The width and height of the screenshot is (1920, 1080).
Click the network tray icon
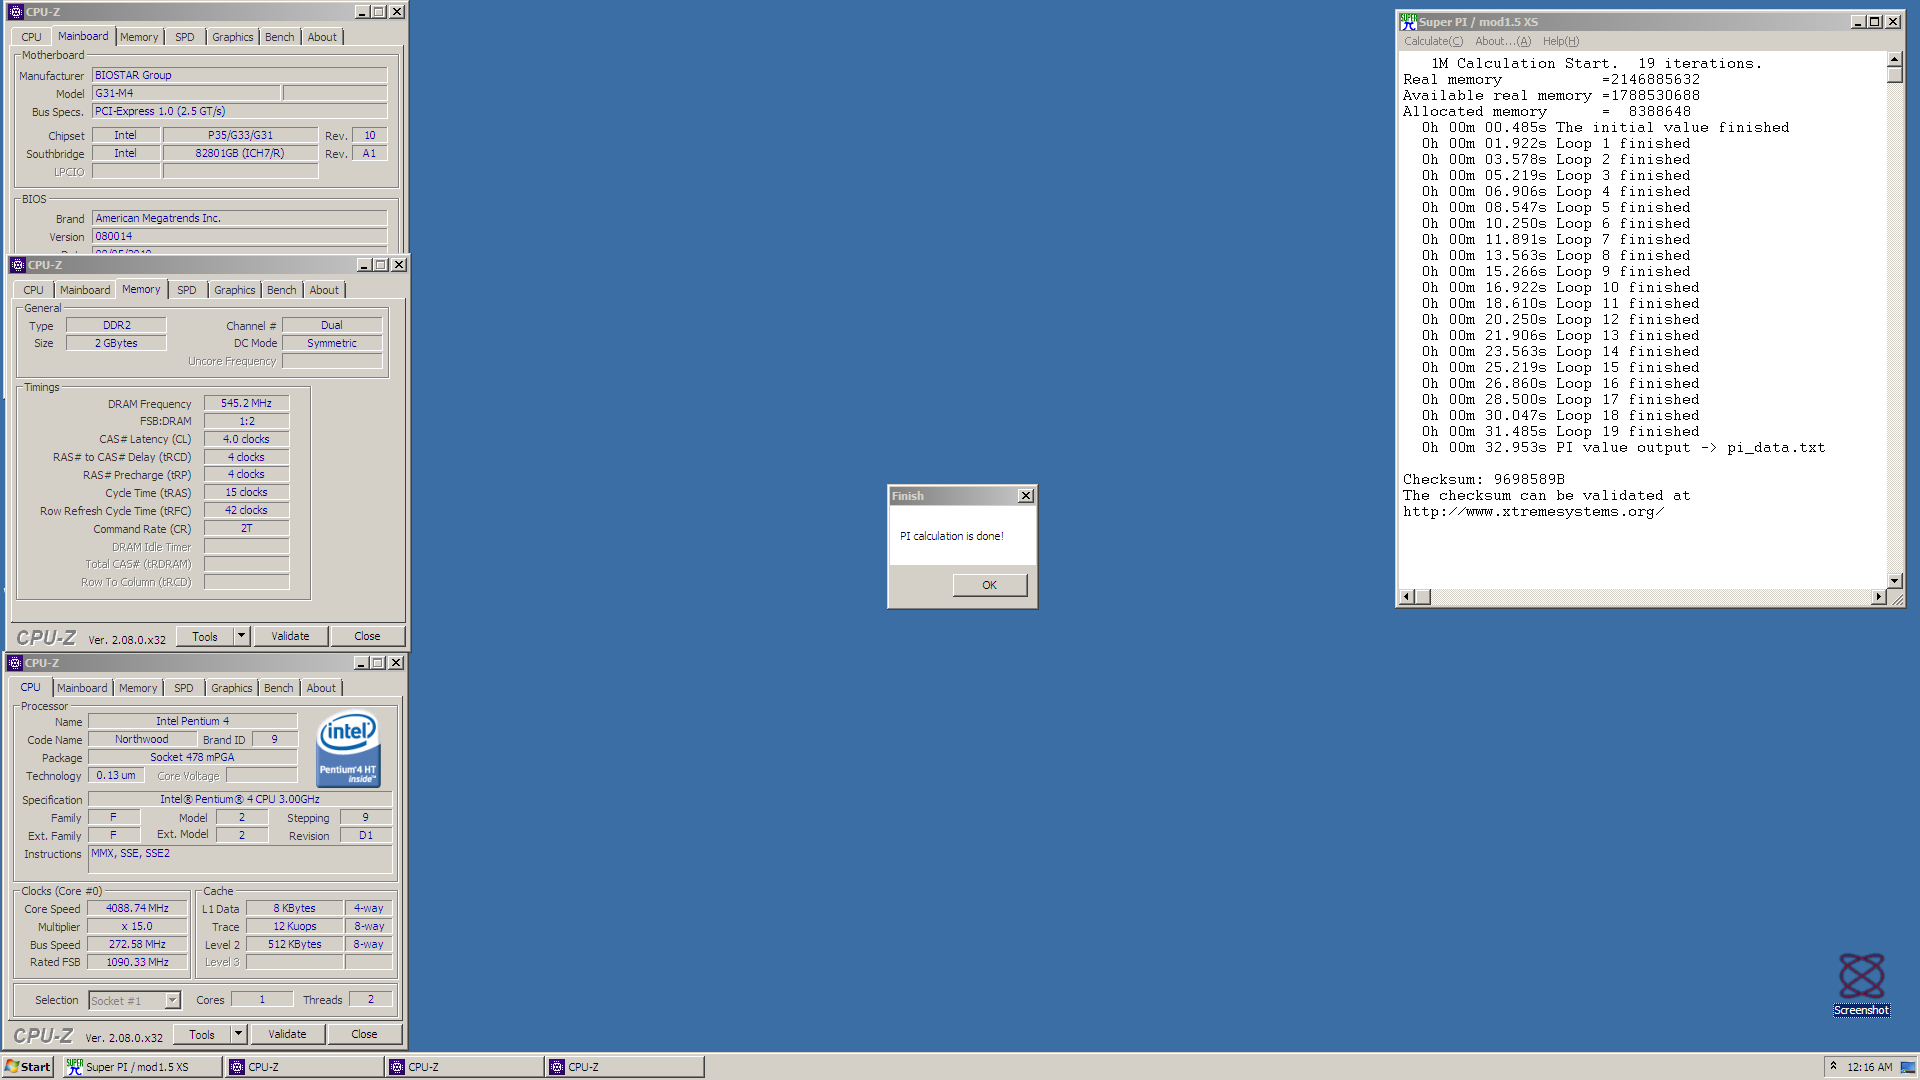coord(1907,1067)
